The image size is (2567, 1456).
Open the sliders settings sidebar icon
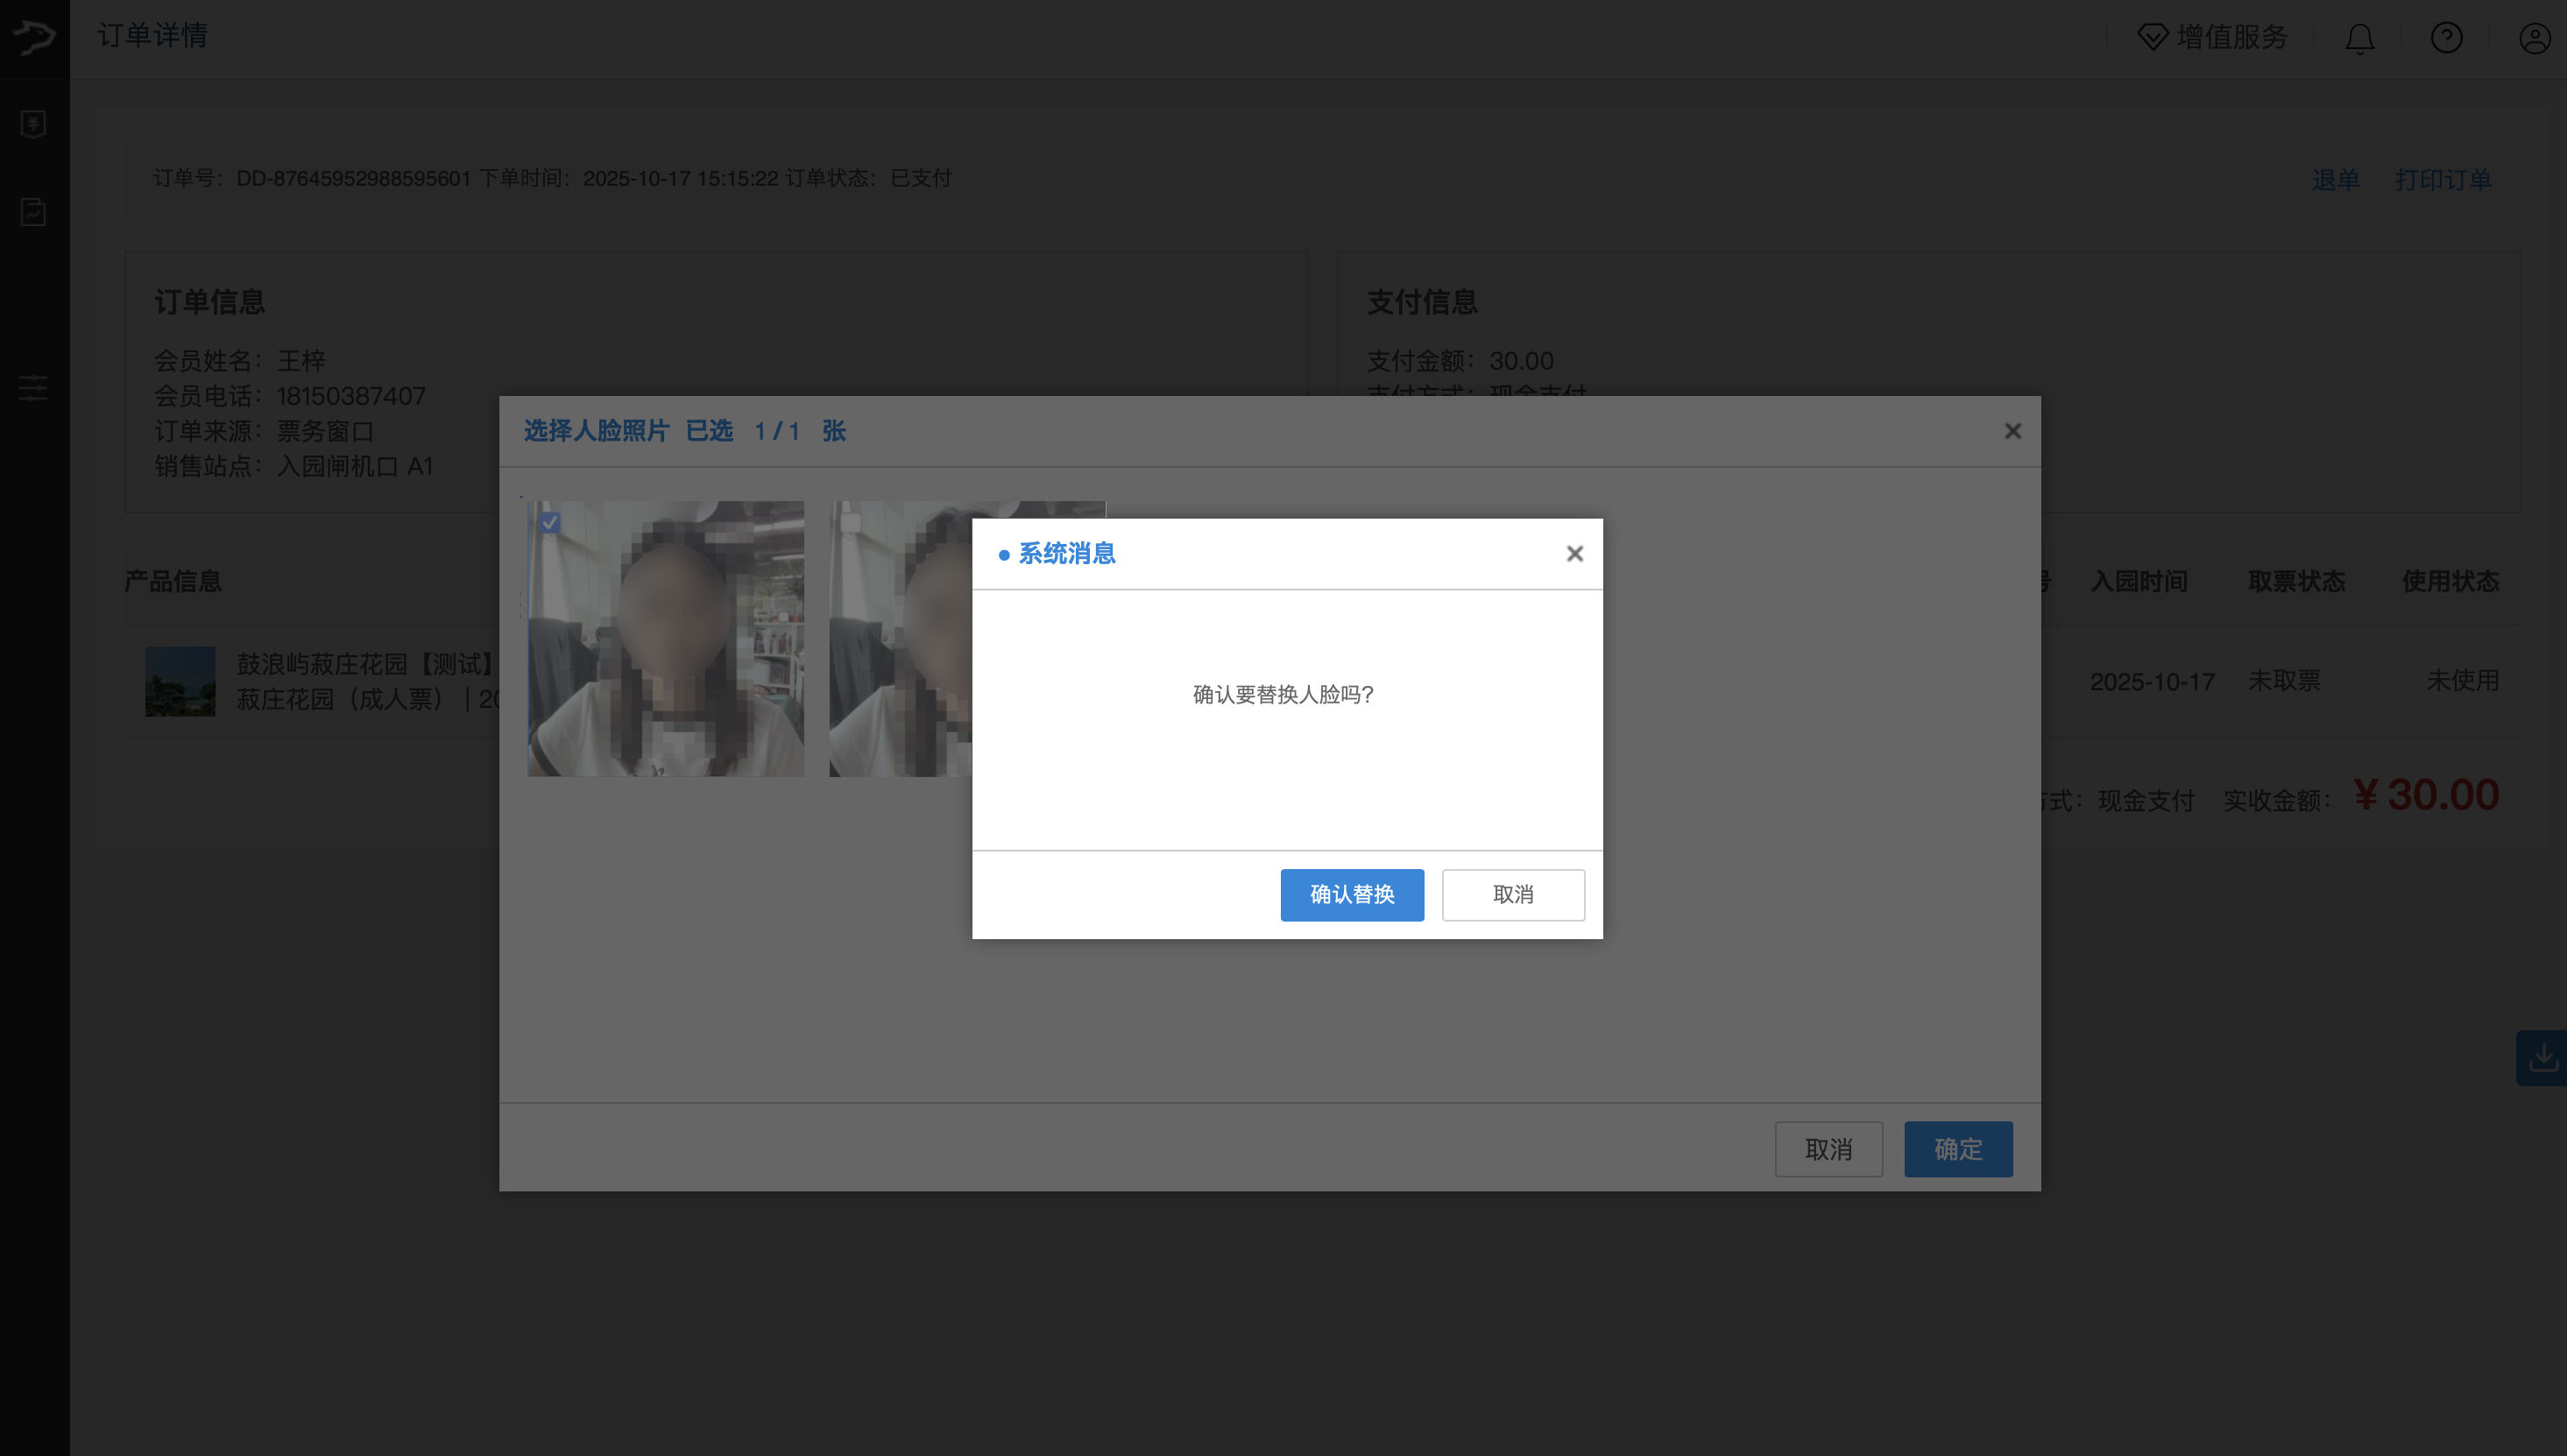pyautogui.click(x=34, y=388)
